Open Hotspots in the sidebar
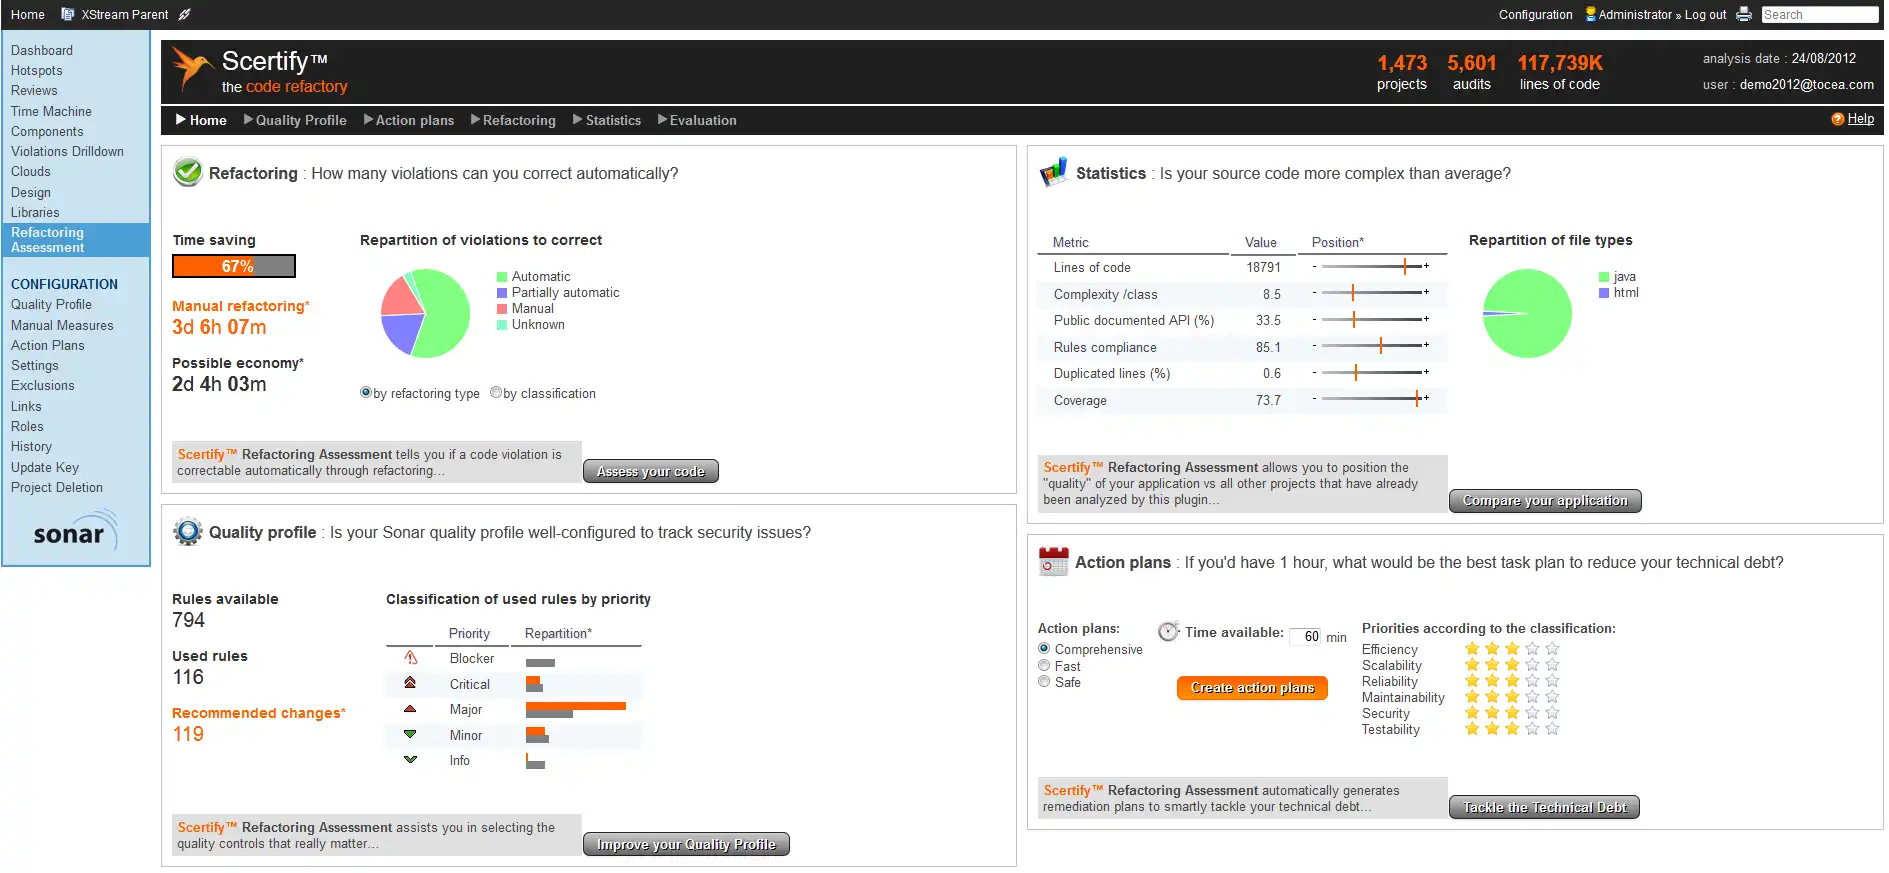 coord(37,70)
